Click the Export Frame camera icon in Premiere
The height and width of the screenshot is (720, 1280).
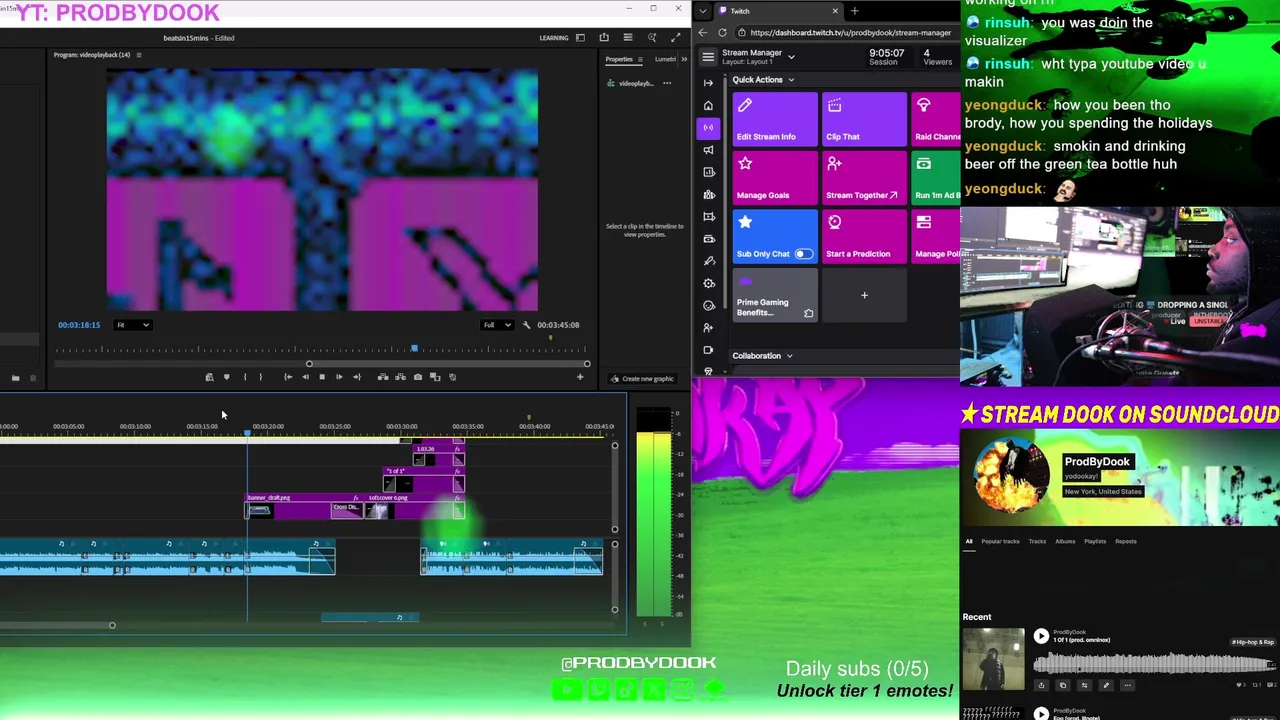click(x=418, y=377)
